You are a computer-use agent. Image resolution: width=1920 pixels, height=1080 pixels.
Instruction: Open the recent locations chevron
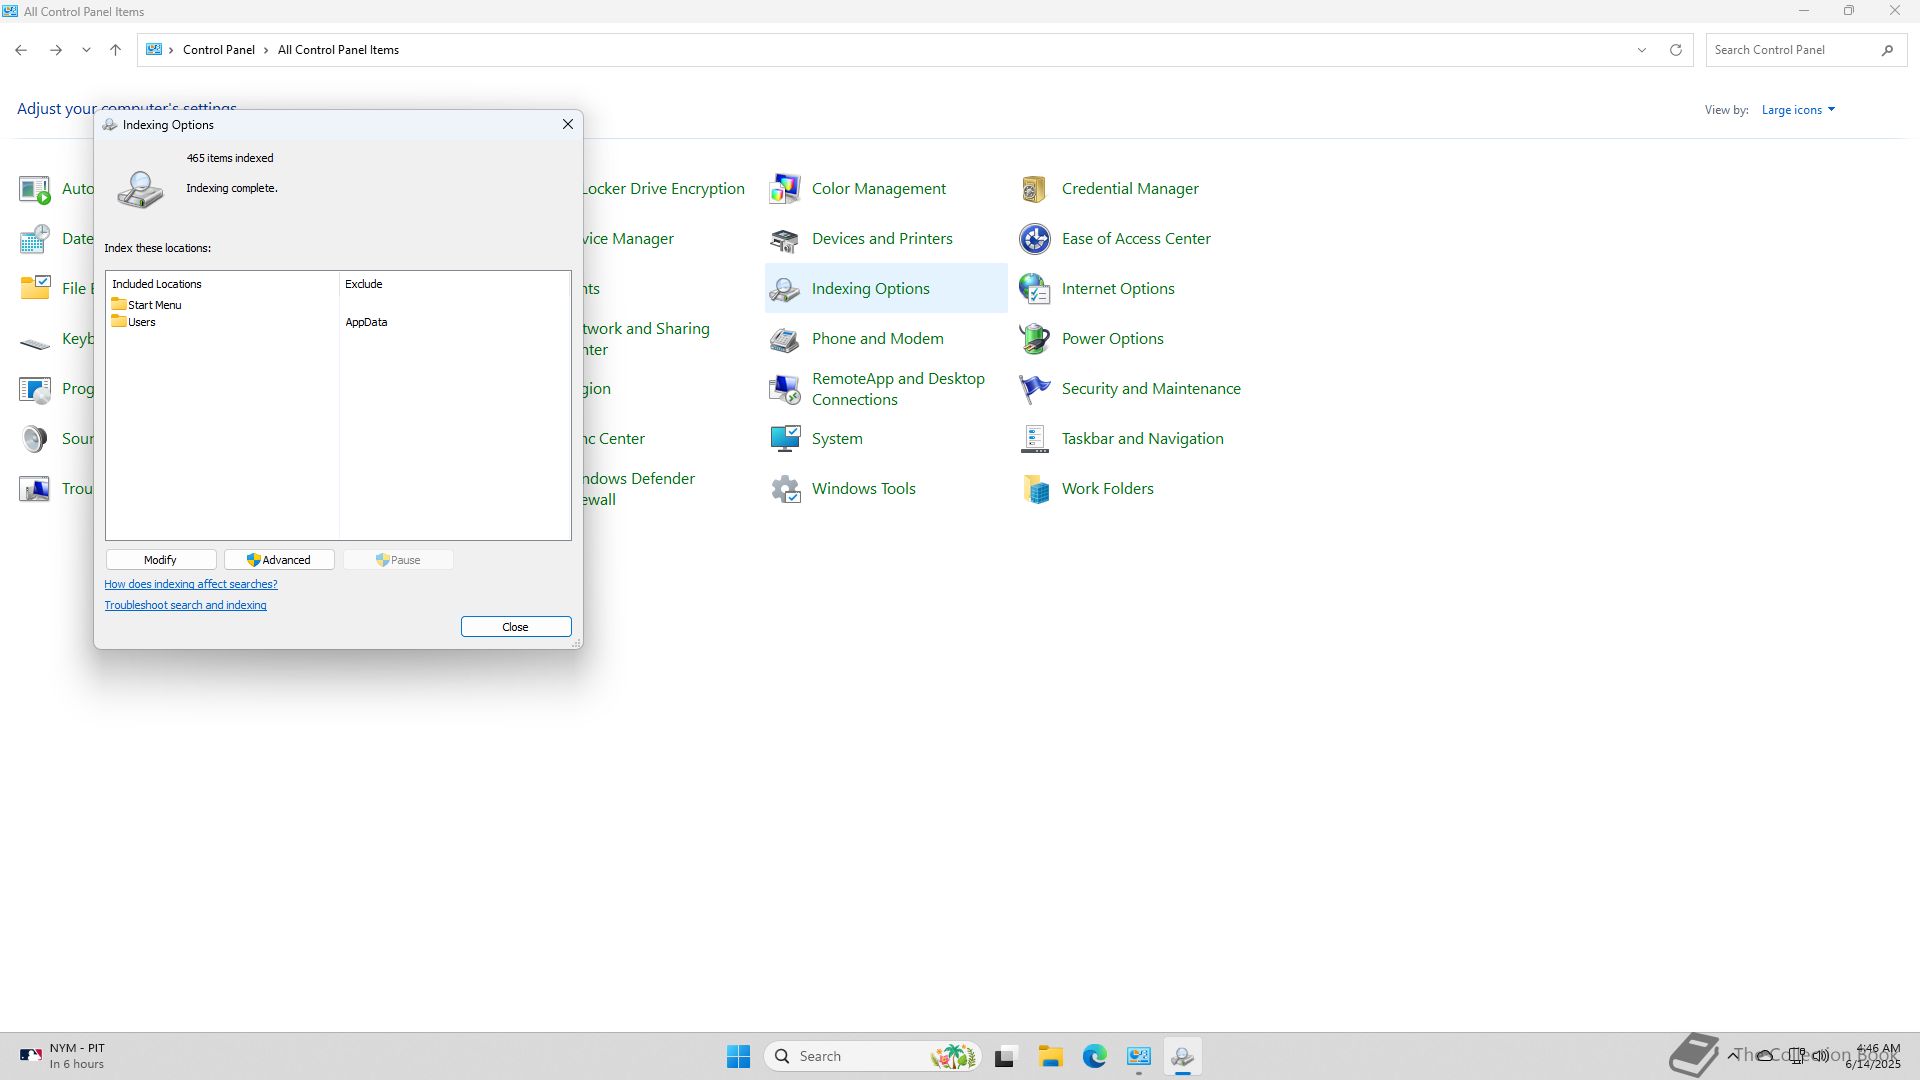pyautogui.click(x=86, y=50)
